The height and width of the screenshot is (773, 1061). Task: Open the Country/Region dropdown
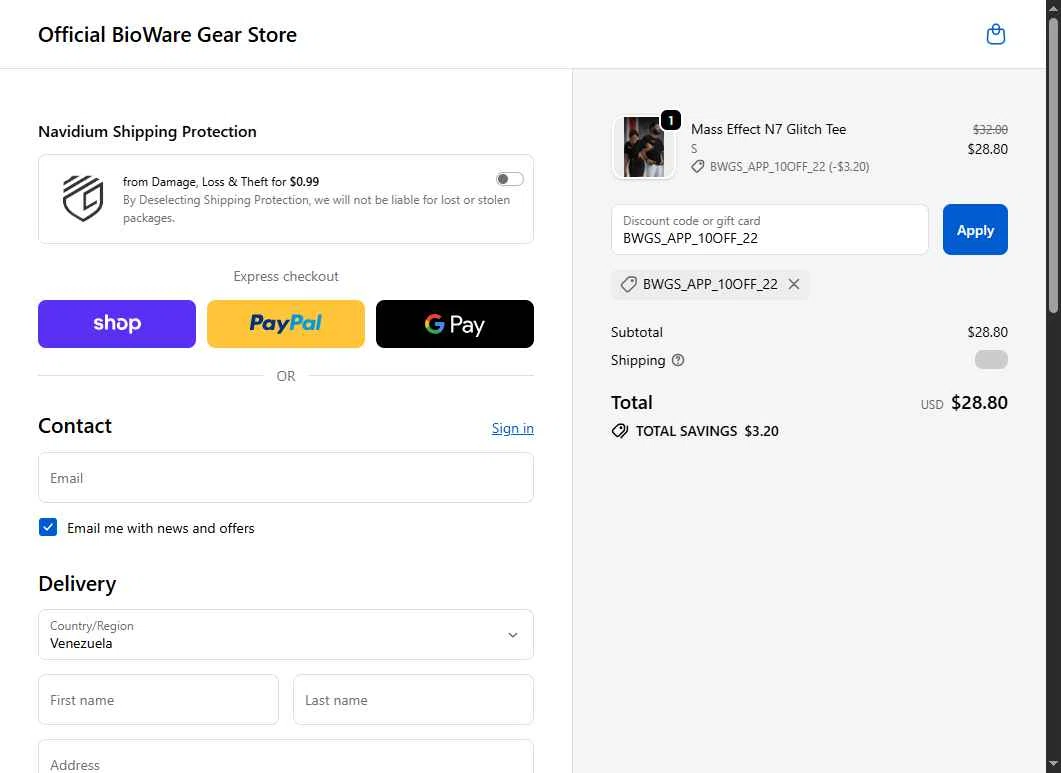click(286, 634)
